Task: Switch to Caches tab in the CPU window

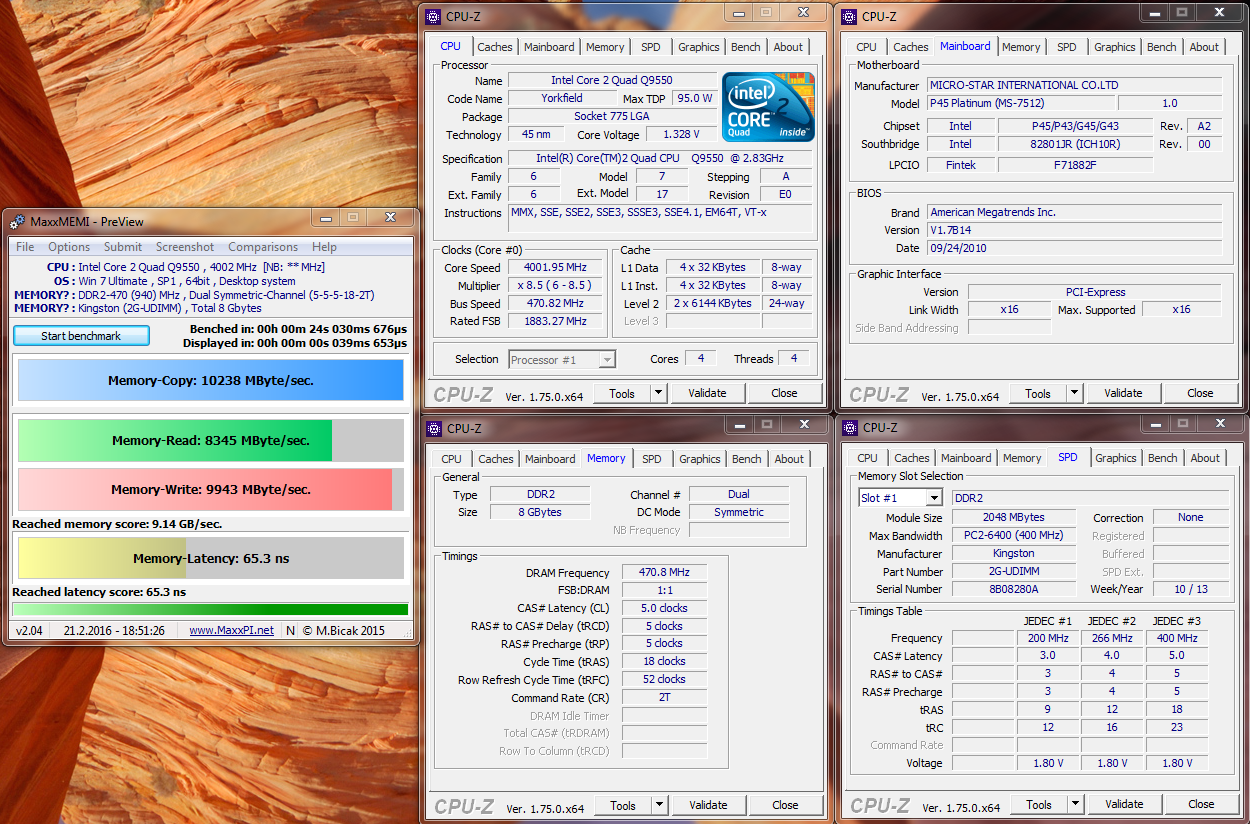Action: [495, 47]
